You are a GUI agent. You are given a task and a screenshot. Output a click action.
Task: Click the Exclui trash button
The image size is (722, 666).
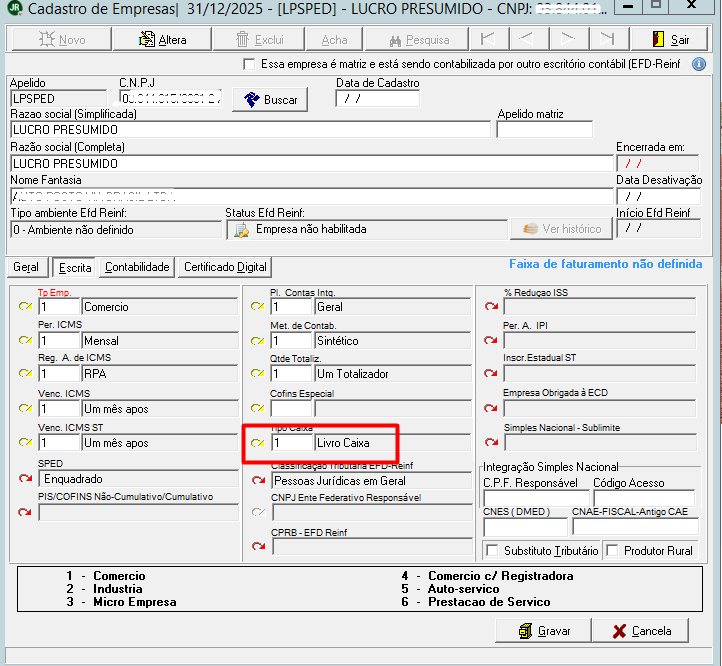click(259, 39)
